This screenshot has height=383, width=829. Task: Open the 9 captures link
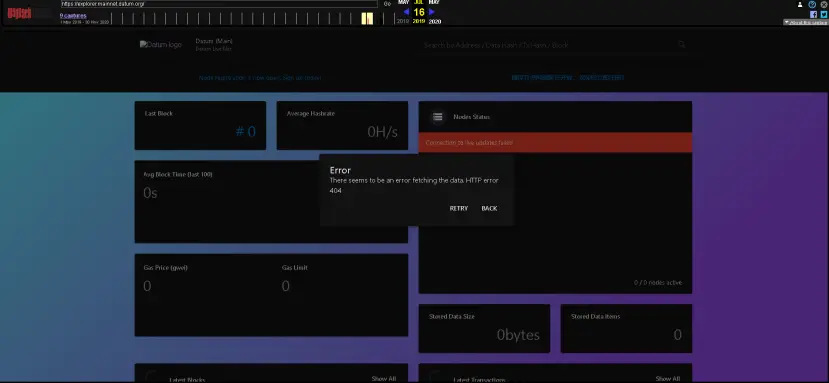coord(73,16)
